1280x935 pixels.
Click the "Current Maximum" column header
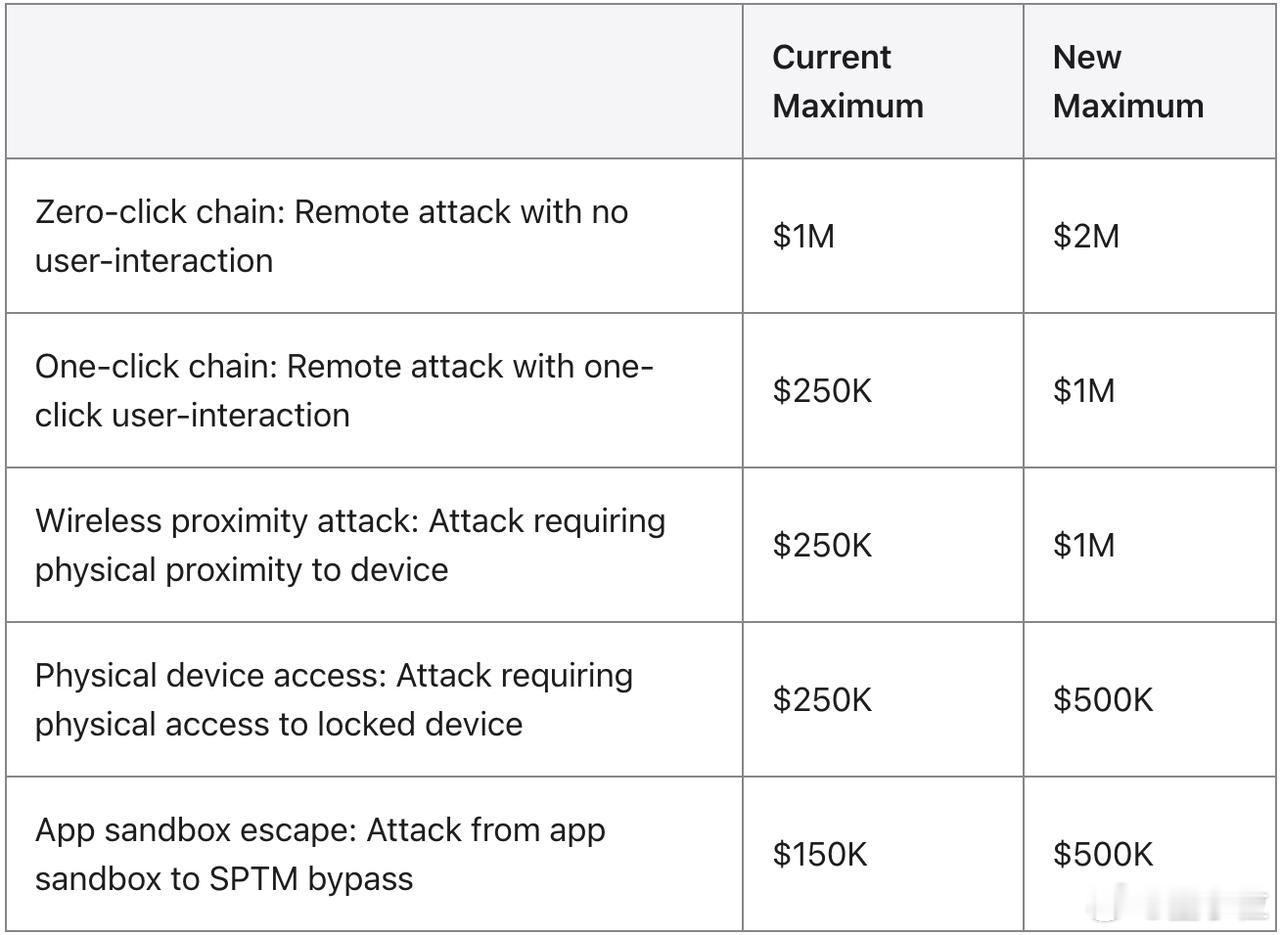click(x=847, y=81)
